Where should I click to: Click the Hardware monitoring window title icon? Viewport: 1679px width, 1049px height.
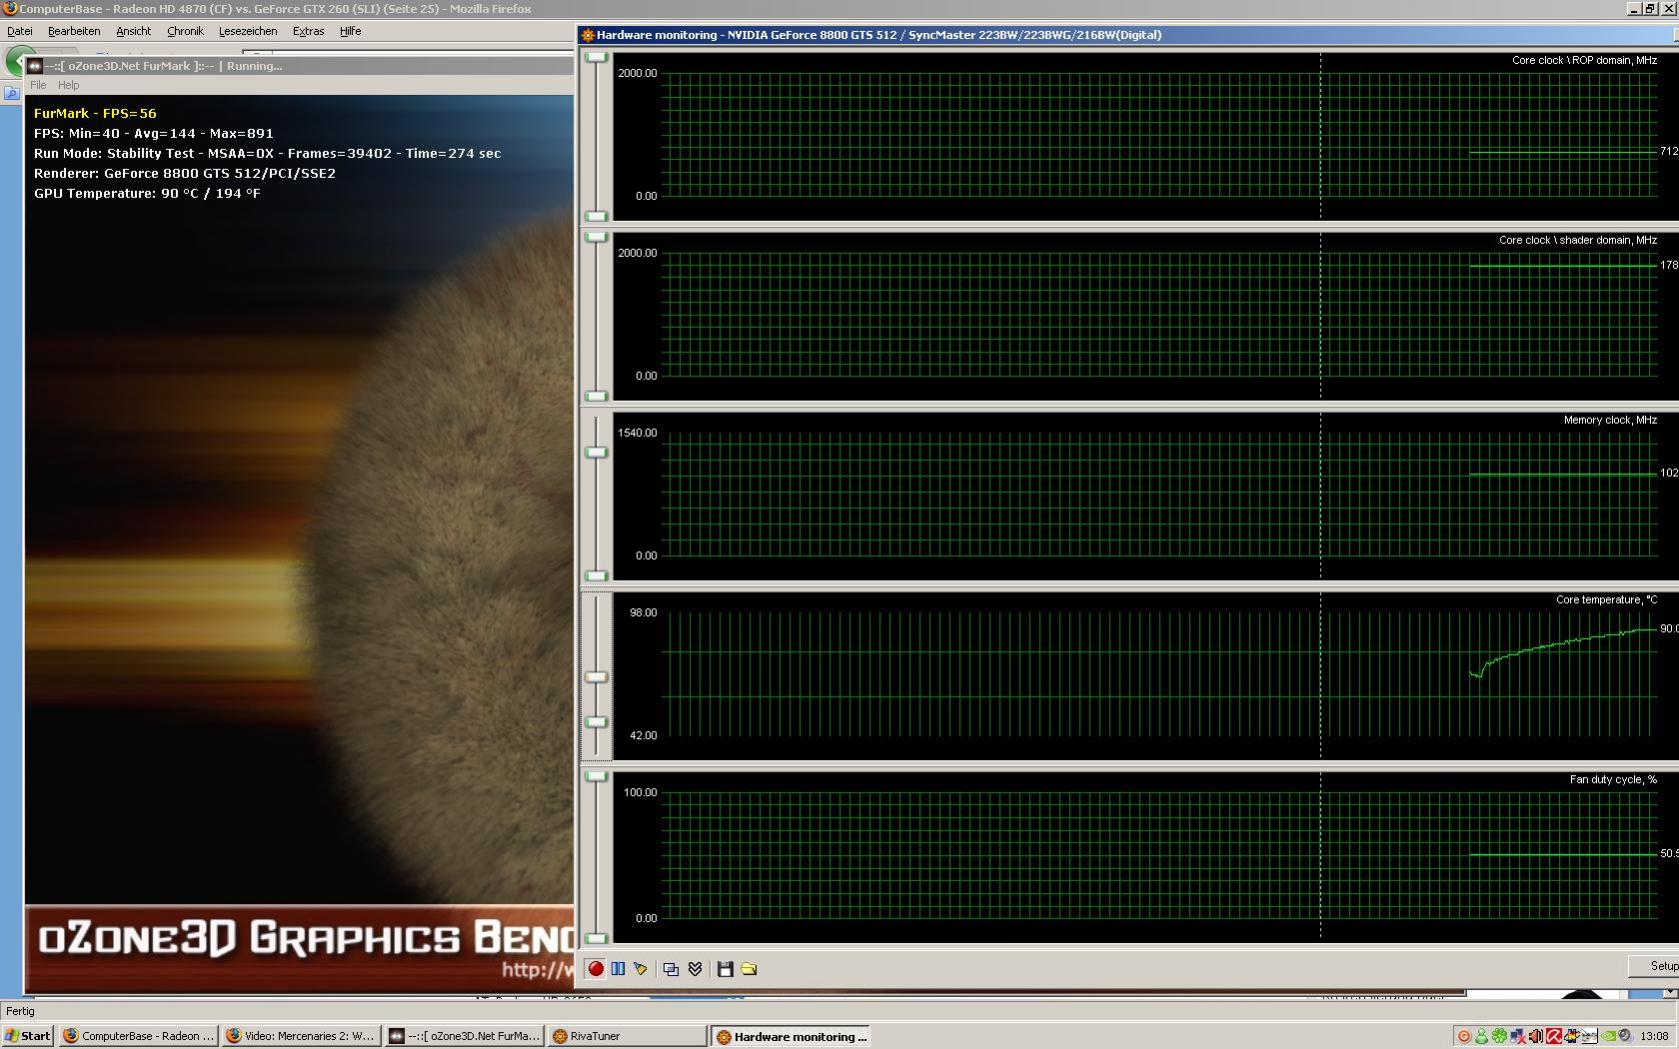pyautogui.click(x=588, y=35)
